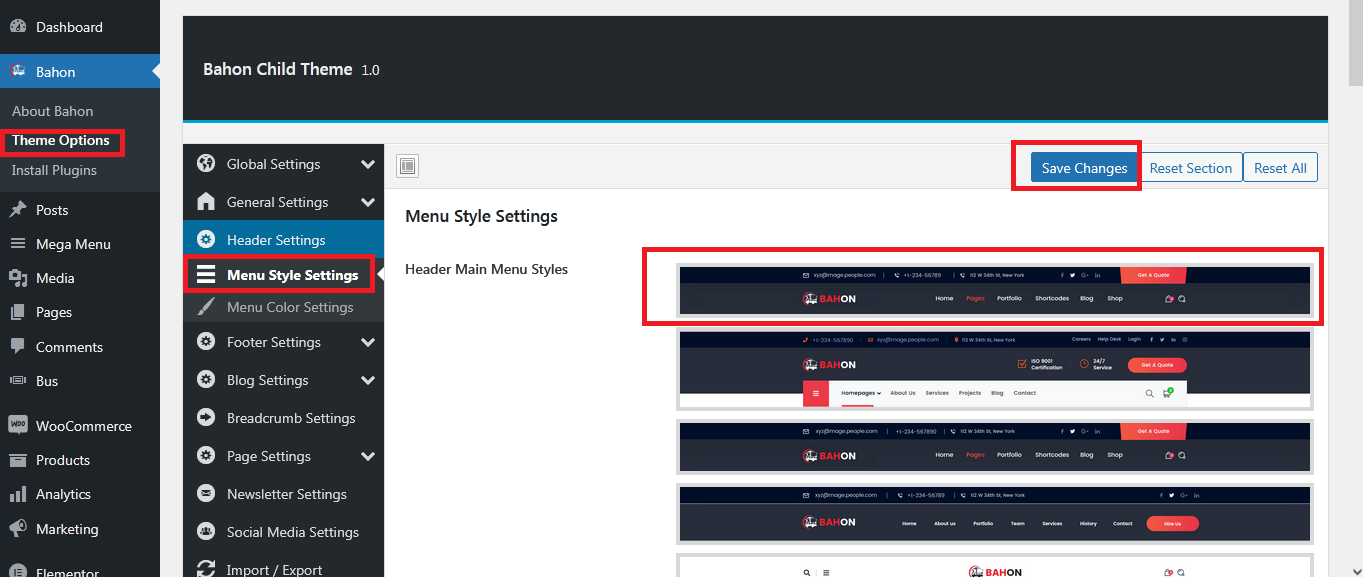1363x577 pixels.
Task: Open Breadcrumb Settings section
Action: pyautogui.click(x=290, y=418)
